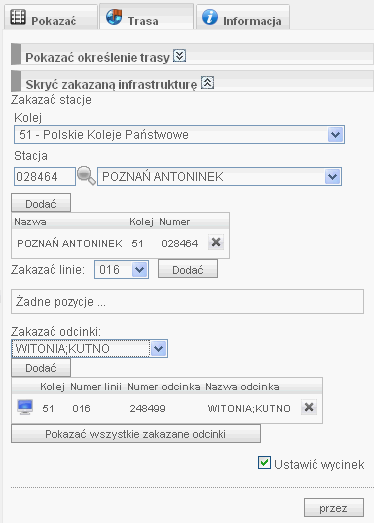
Task: Expand Pokazać określenie trasy section
Action: [179, 56]
